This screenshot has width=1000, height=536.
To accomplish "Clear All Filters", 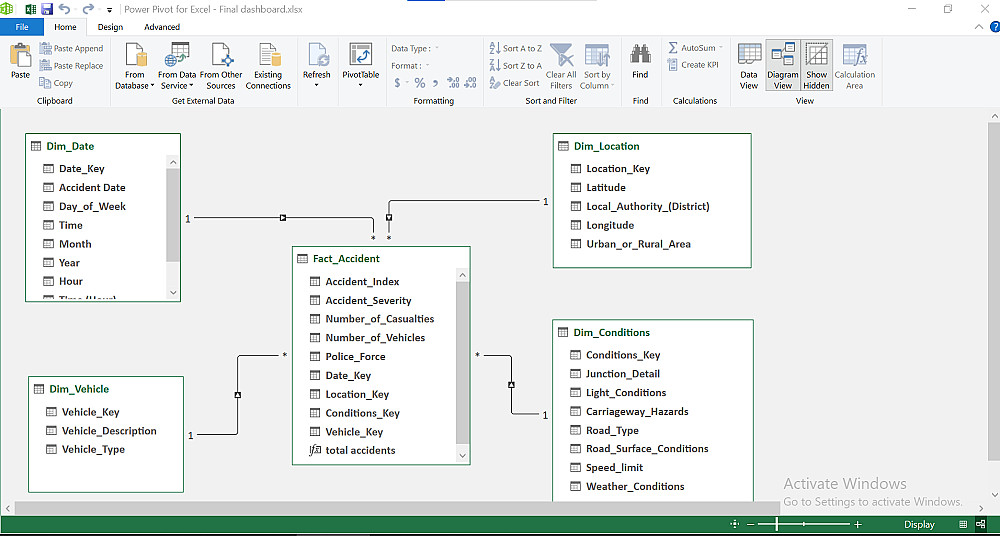I will click(x=561, y=66).
